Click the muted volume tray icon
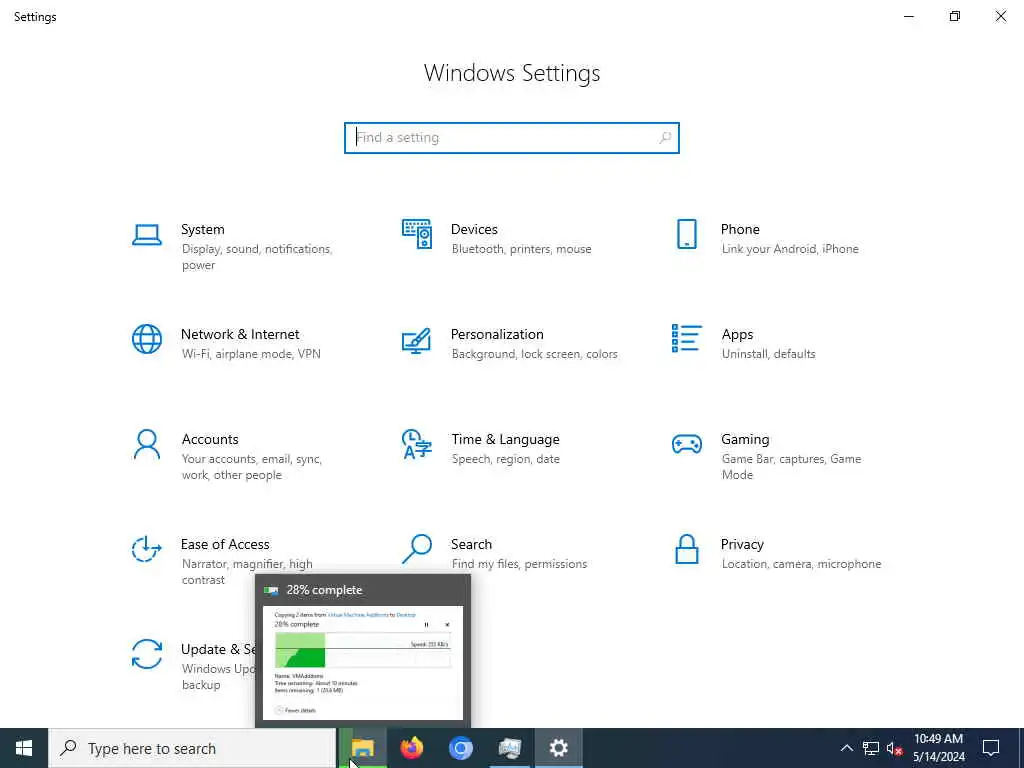1024x768 pixels. coord(894,748)
